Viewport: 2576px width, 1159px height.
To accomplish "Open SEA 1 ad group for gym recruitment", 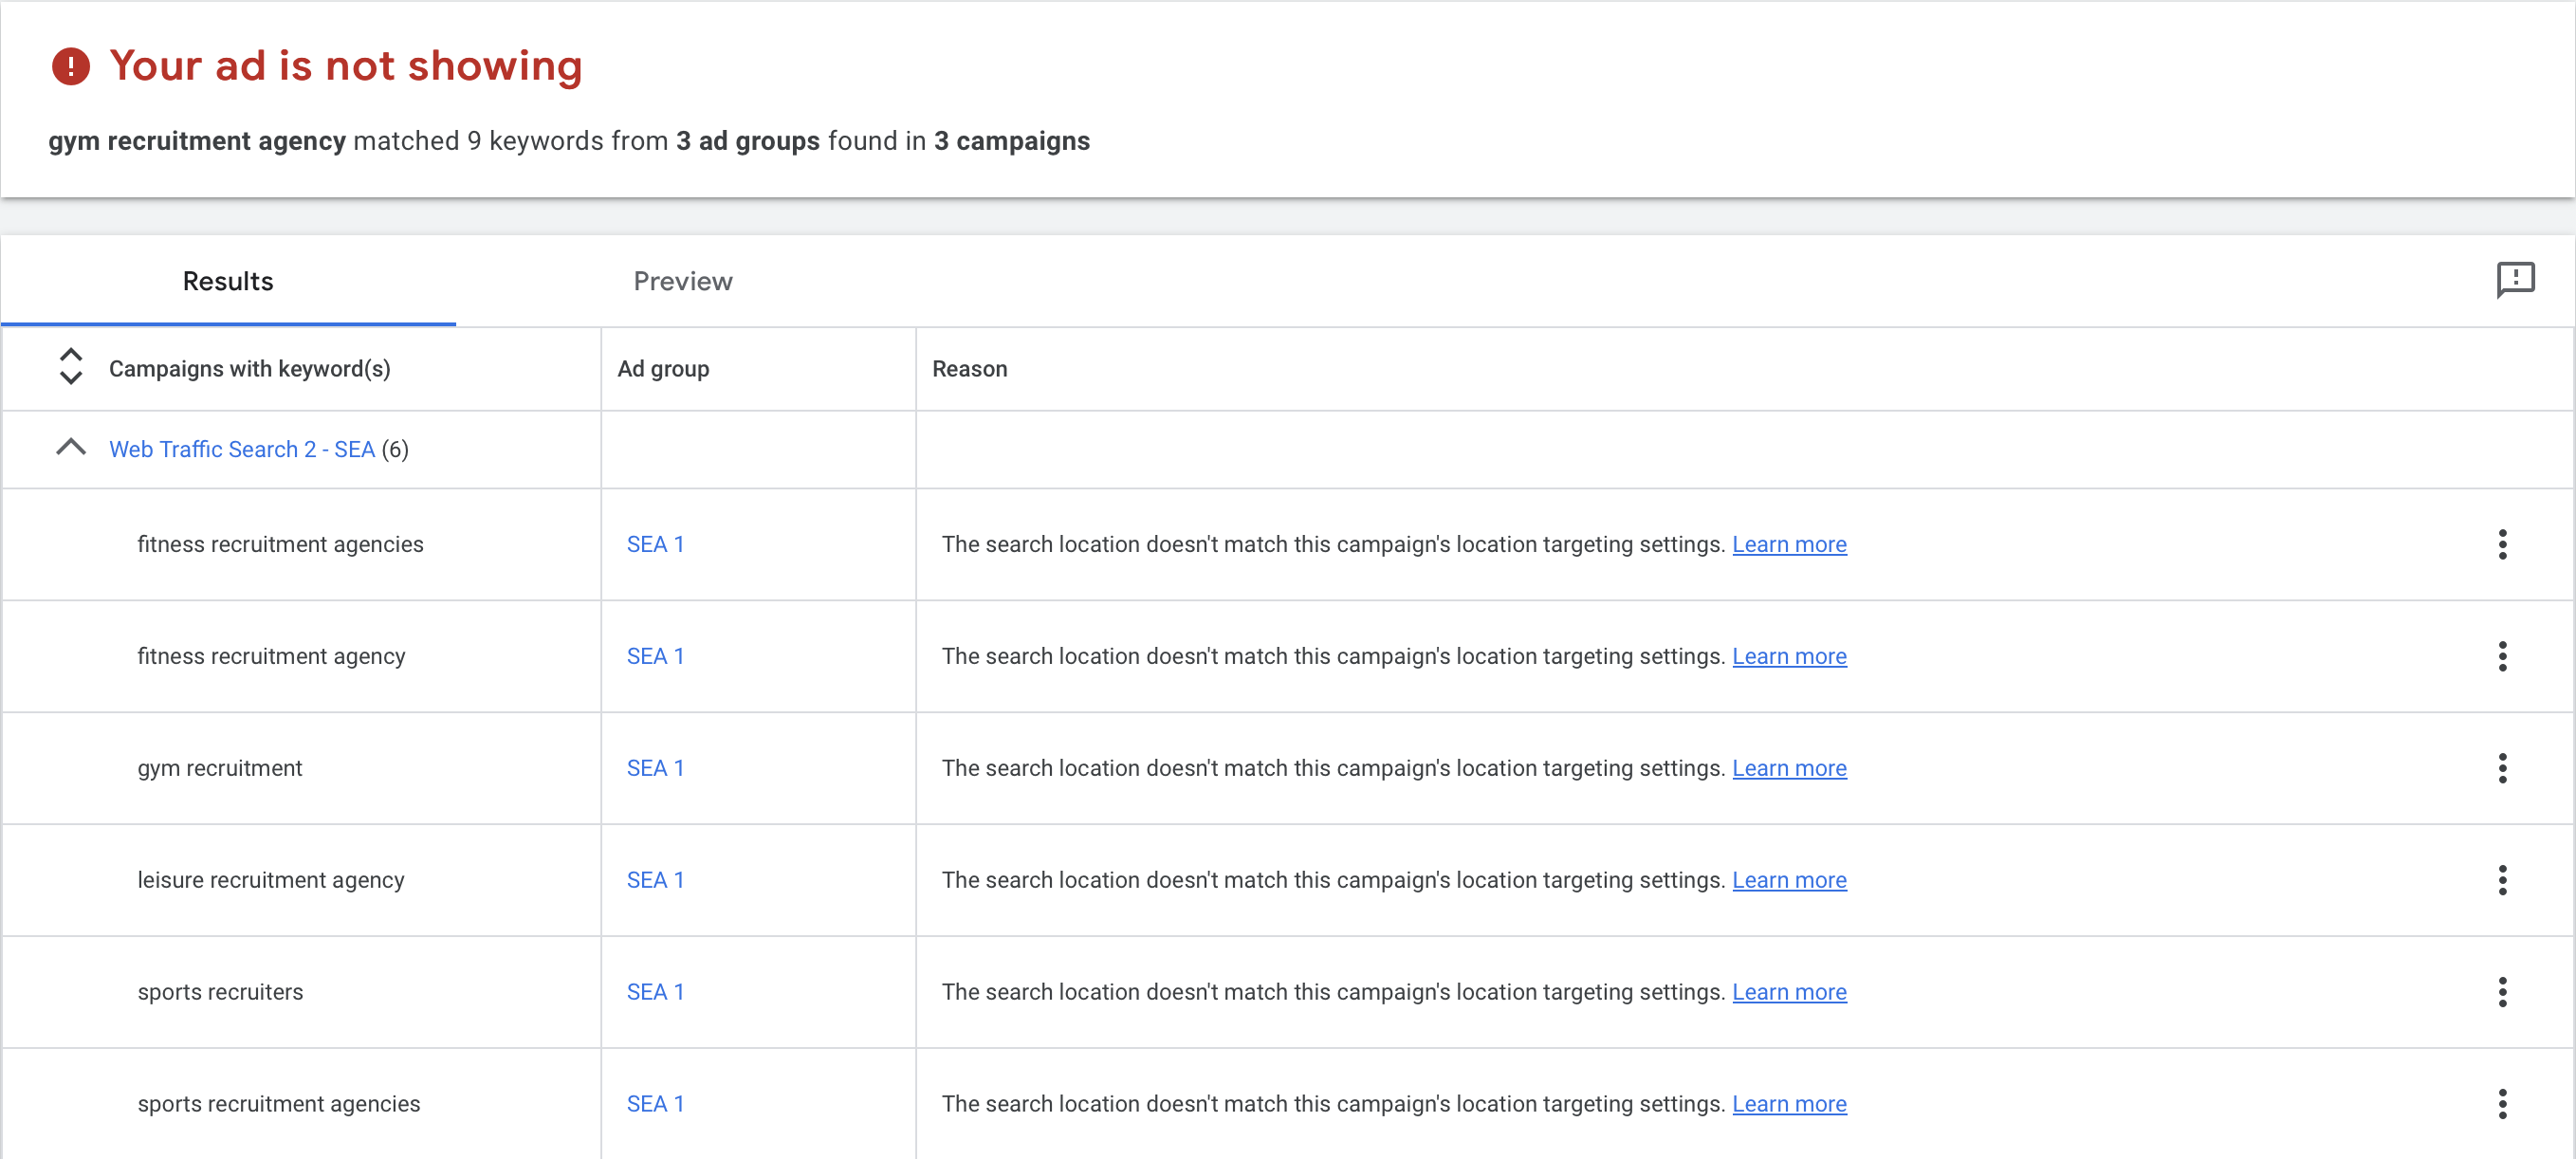I will click(655, 769).
